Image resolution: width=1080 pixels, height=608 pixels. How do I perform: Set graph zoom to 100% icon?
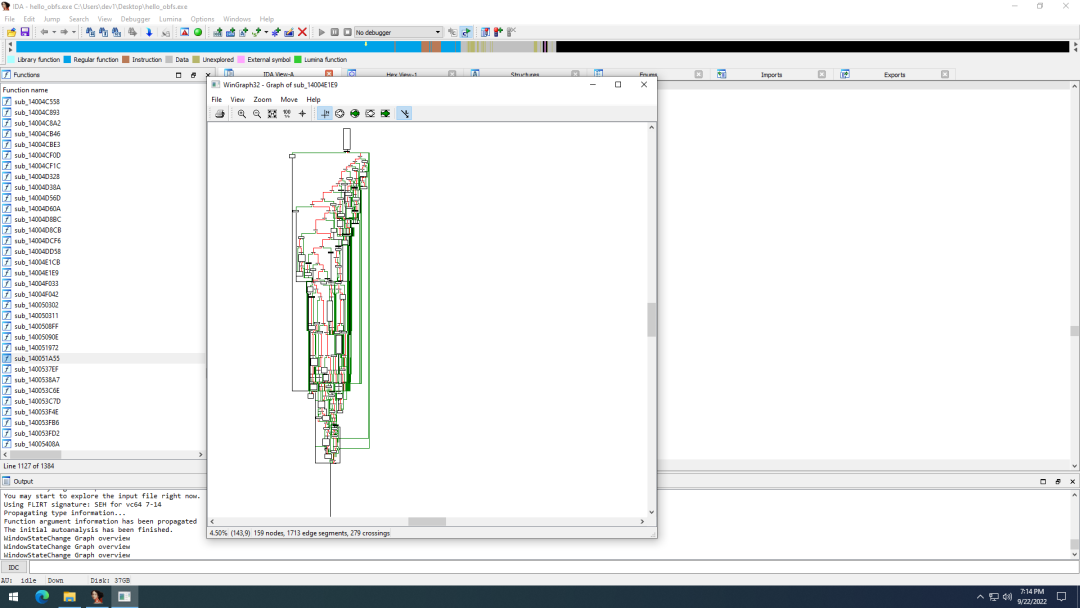(287, 114)
